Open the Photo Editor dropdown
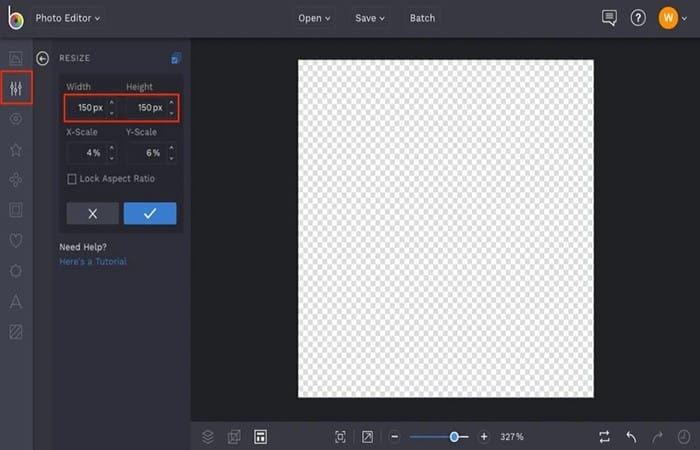 coord(68,18)
